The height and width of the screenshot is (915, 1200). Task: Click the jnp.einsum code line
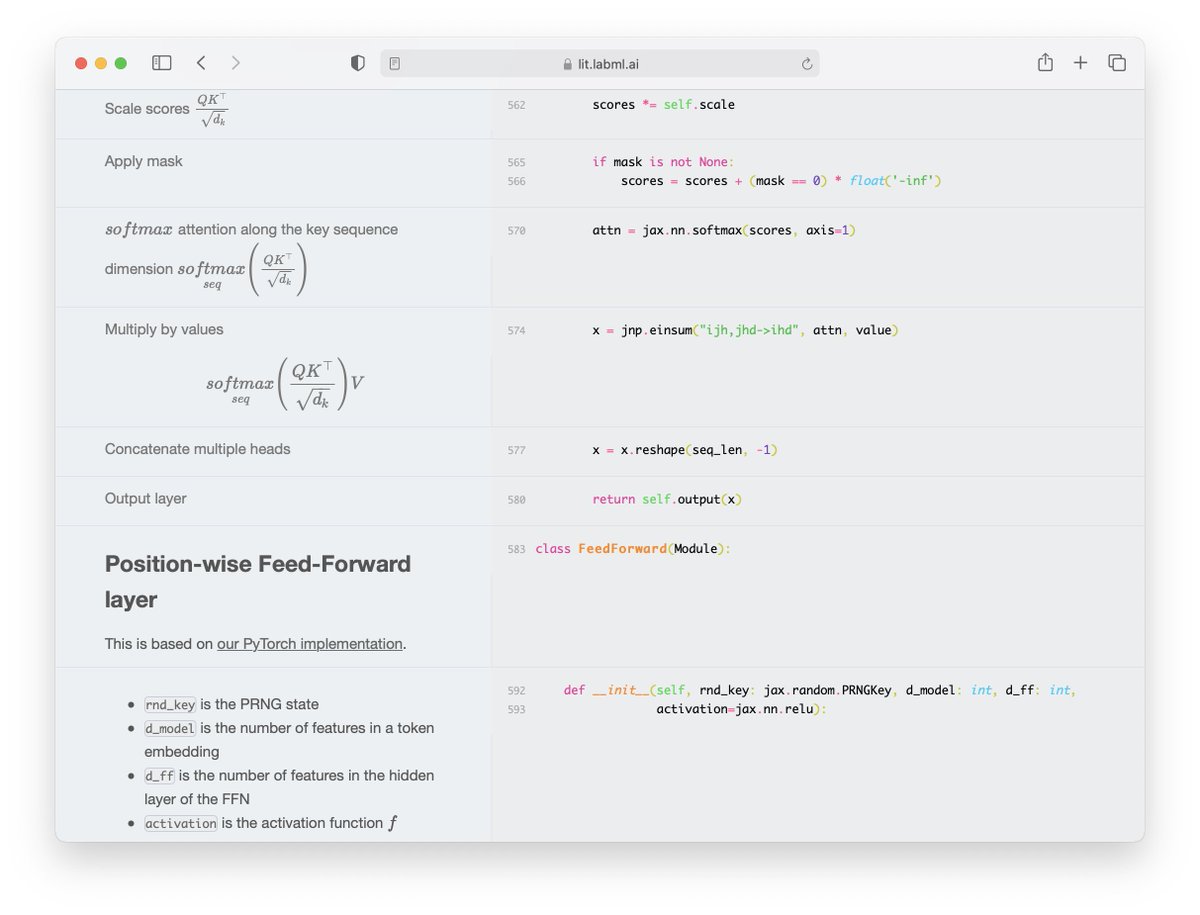[745, 330]
